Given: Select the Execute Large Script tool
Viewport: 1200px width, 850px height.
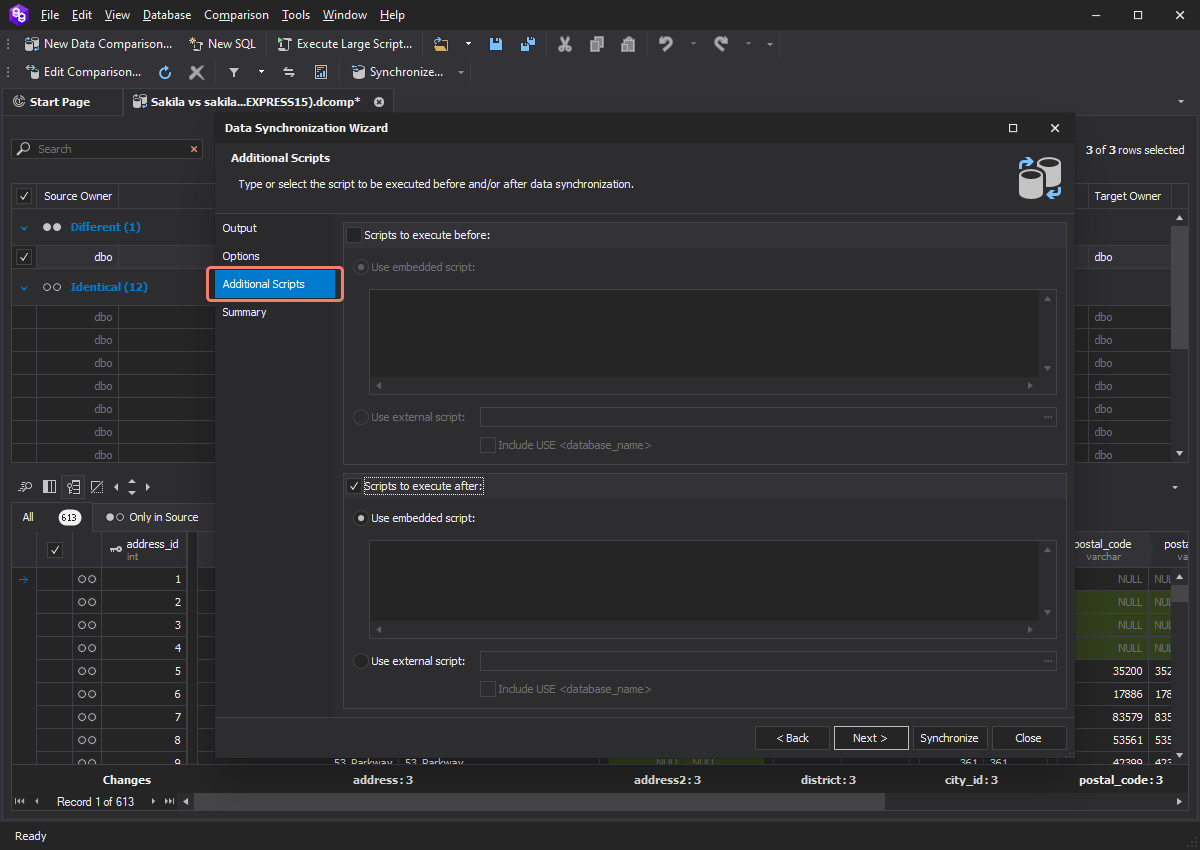Looking at the screenshot, I should pyautogui.click(x=344, y=44).
